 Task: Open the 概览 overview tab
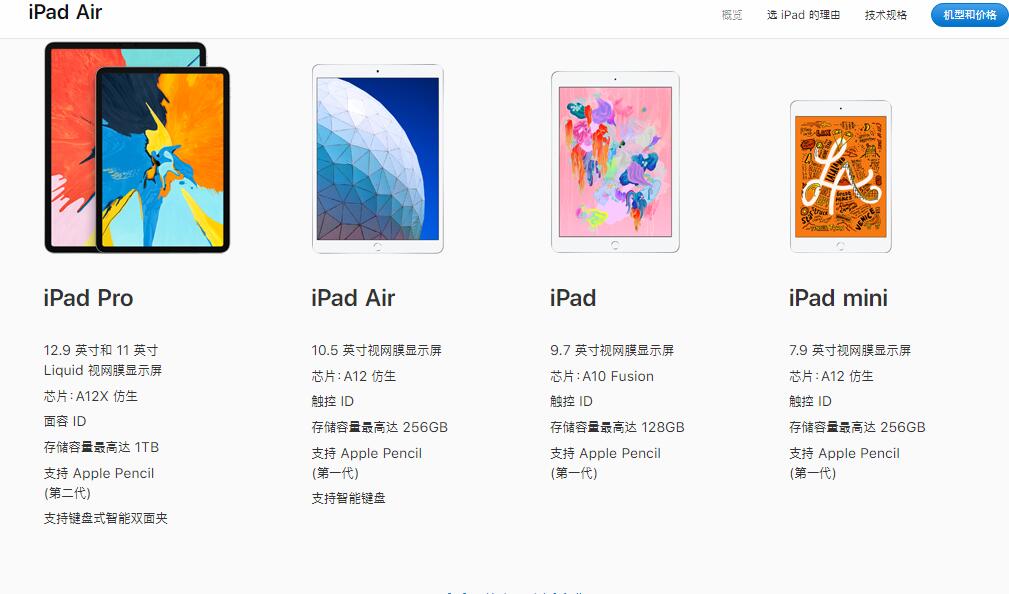(x=732, y=15)
